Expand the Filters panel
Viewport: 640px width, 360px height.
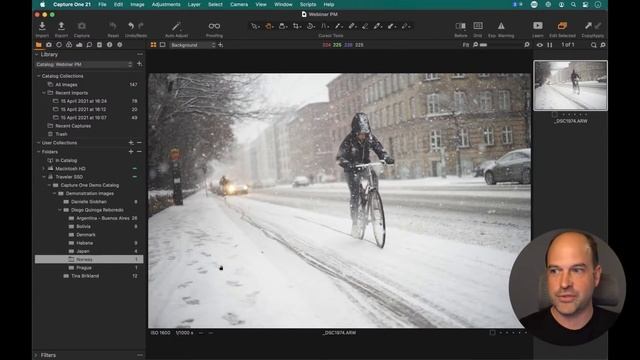click(36, 355)
